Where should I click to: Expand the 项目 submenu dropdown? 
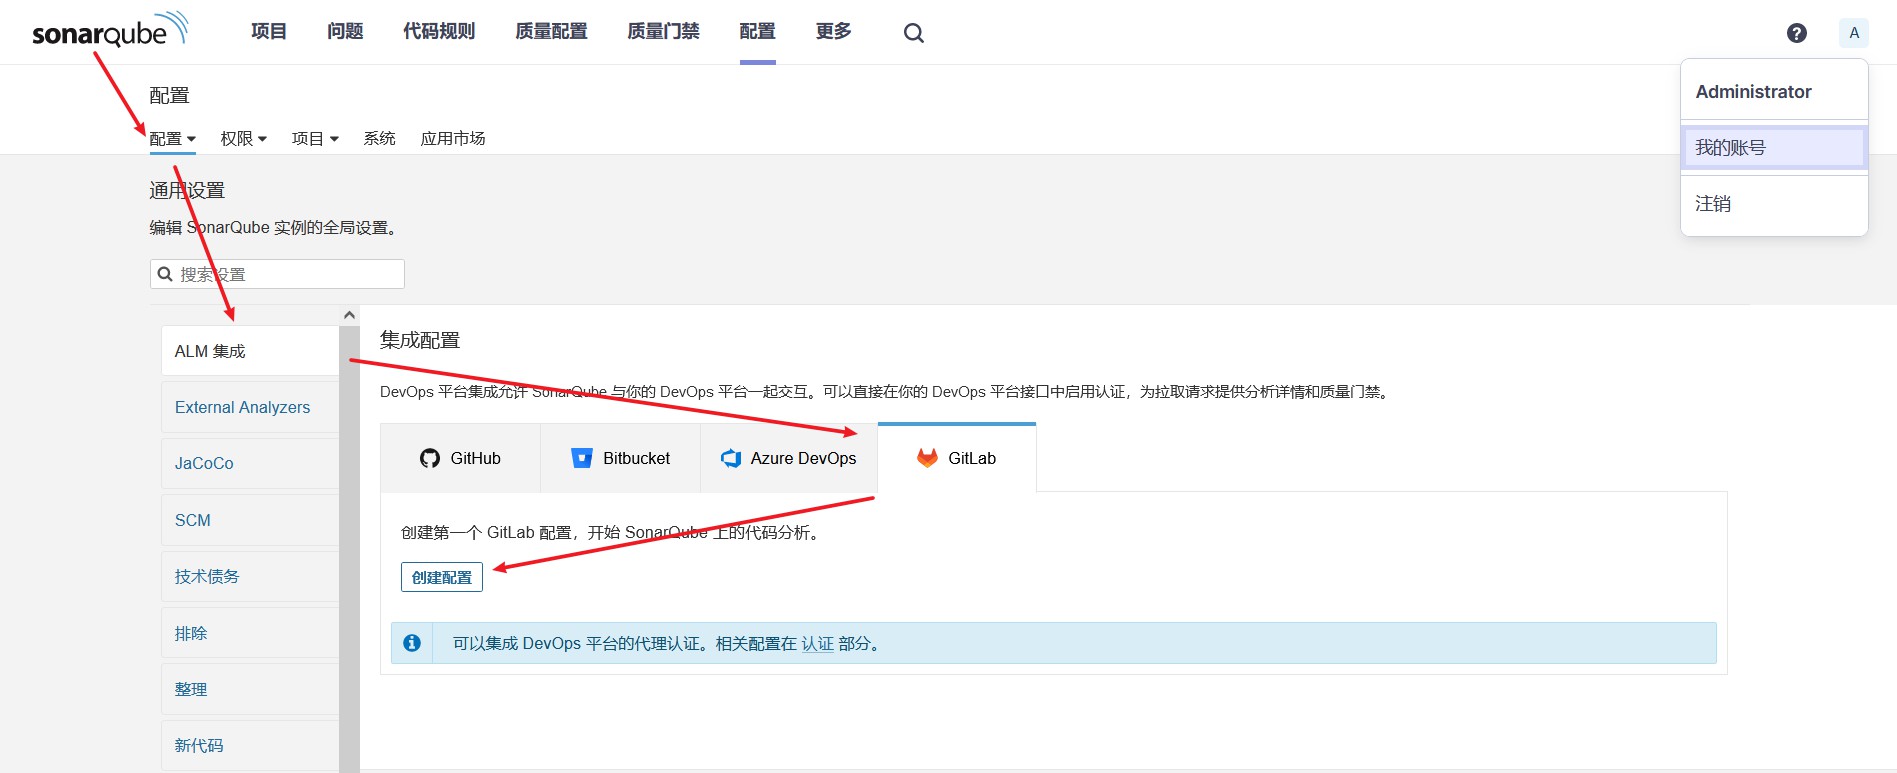[x=315, y=139]
